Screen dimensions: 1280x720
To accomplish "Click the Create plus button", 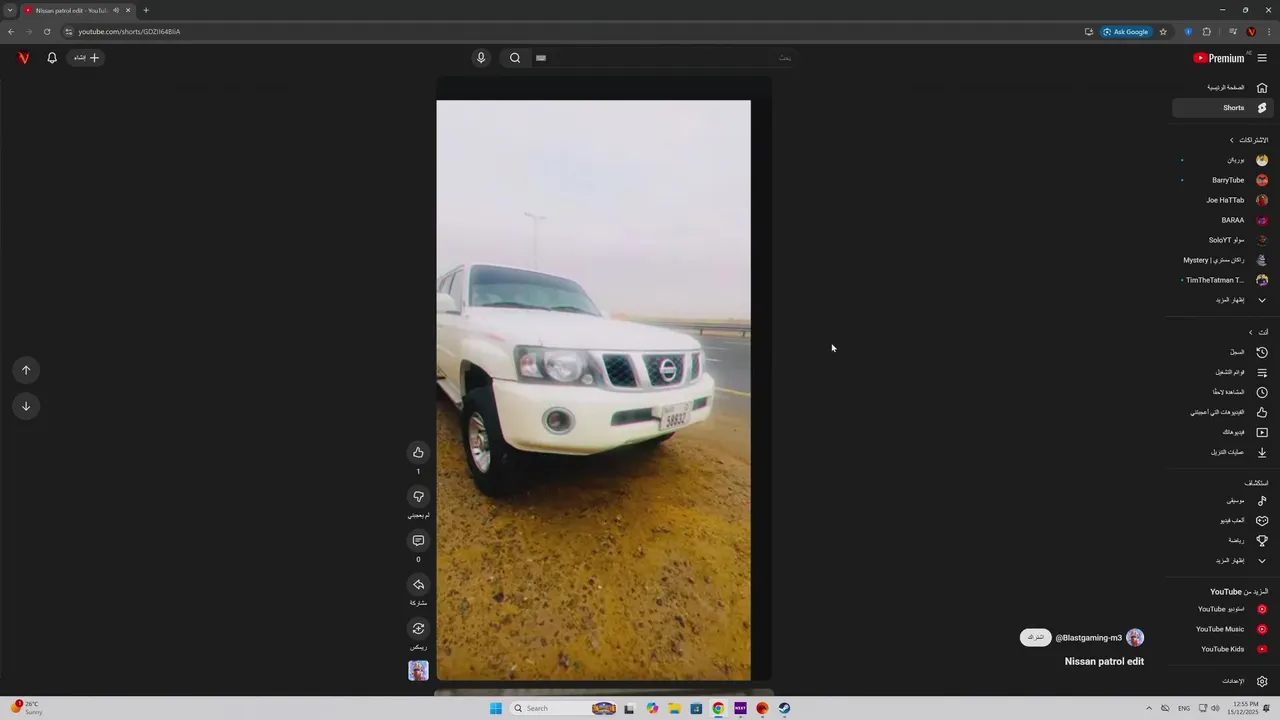I will [x=87, y=58].
